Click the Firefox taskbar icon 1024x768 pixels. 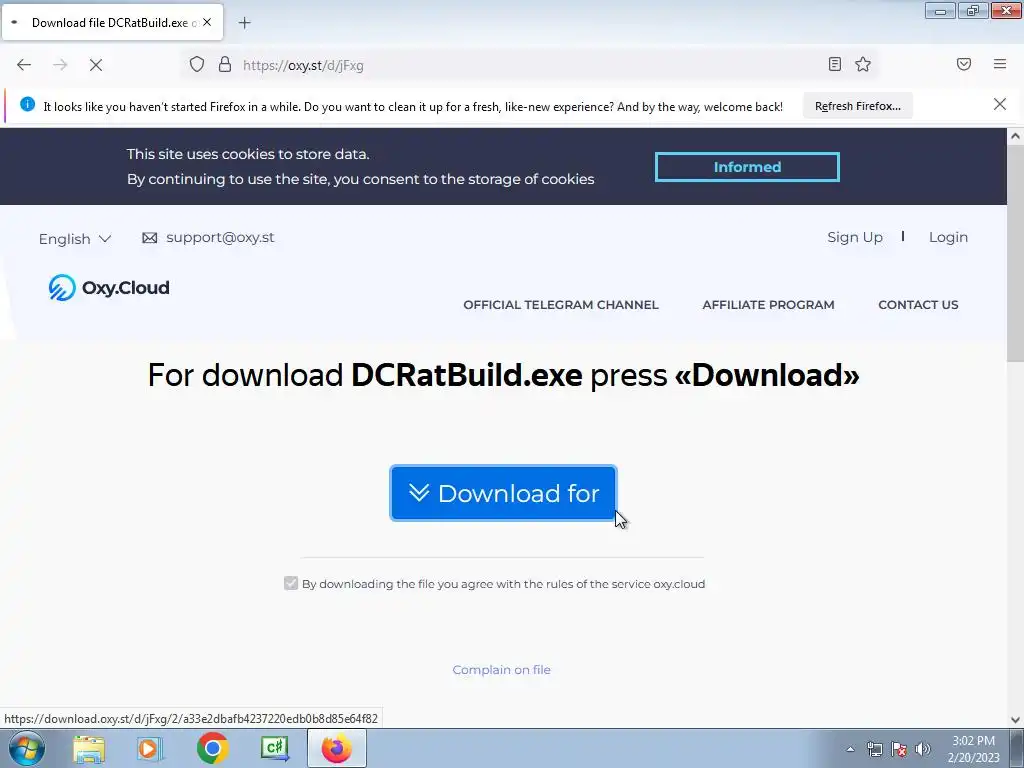[337, 748]
